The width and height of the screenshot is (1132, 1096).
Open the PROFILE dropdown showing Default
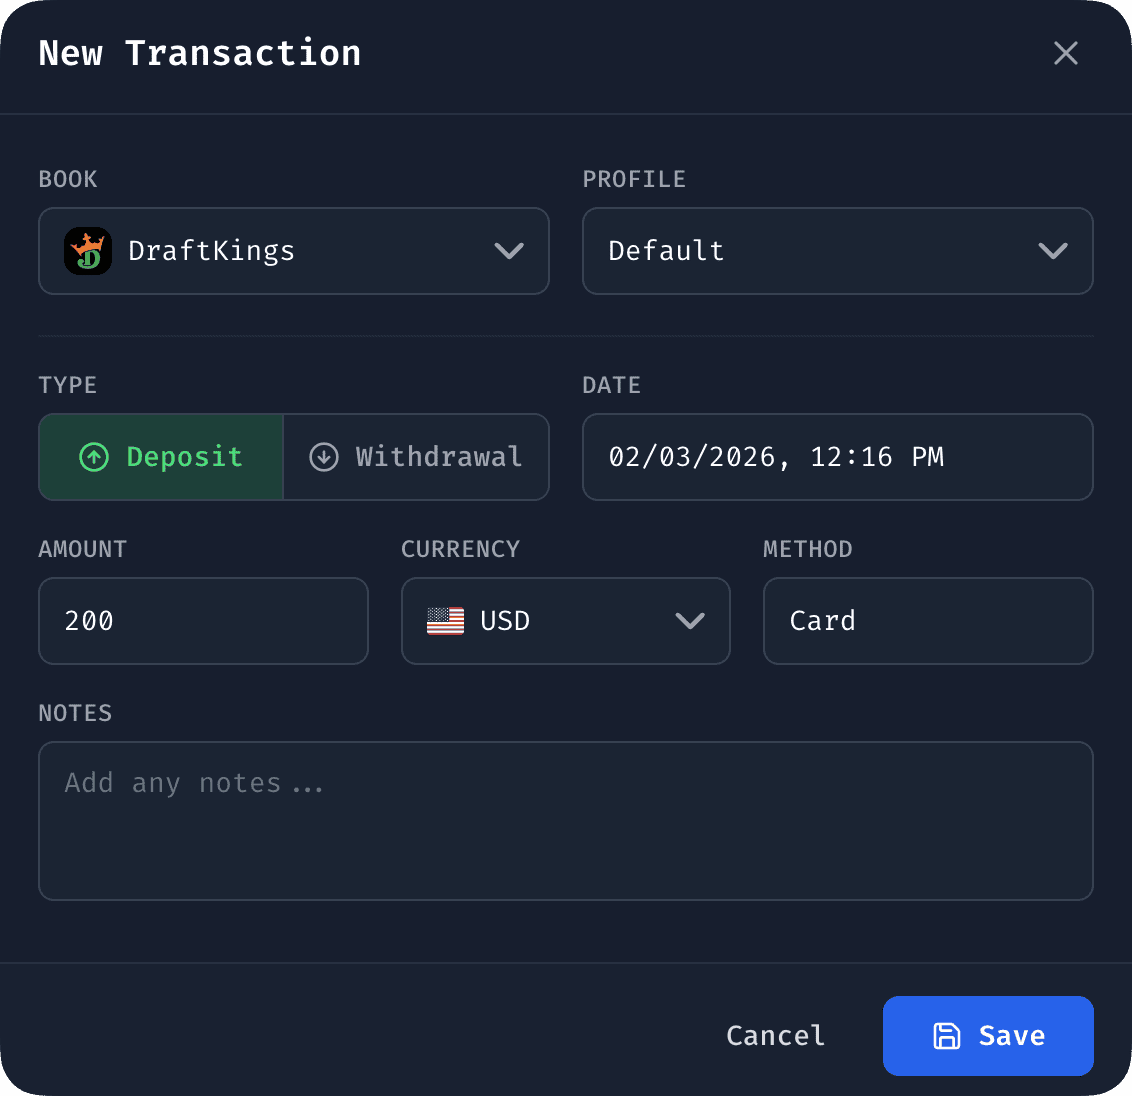[838, 251]
